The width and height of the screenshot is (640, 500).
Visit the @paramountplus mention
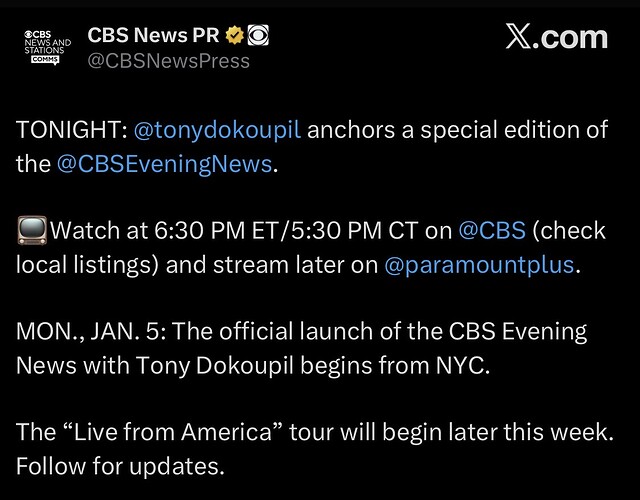pyautogui.click(x=480, y=265)
